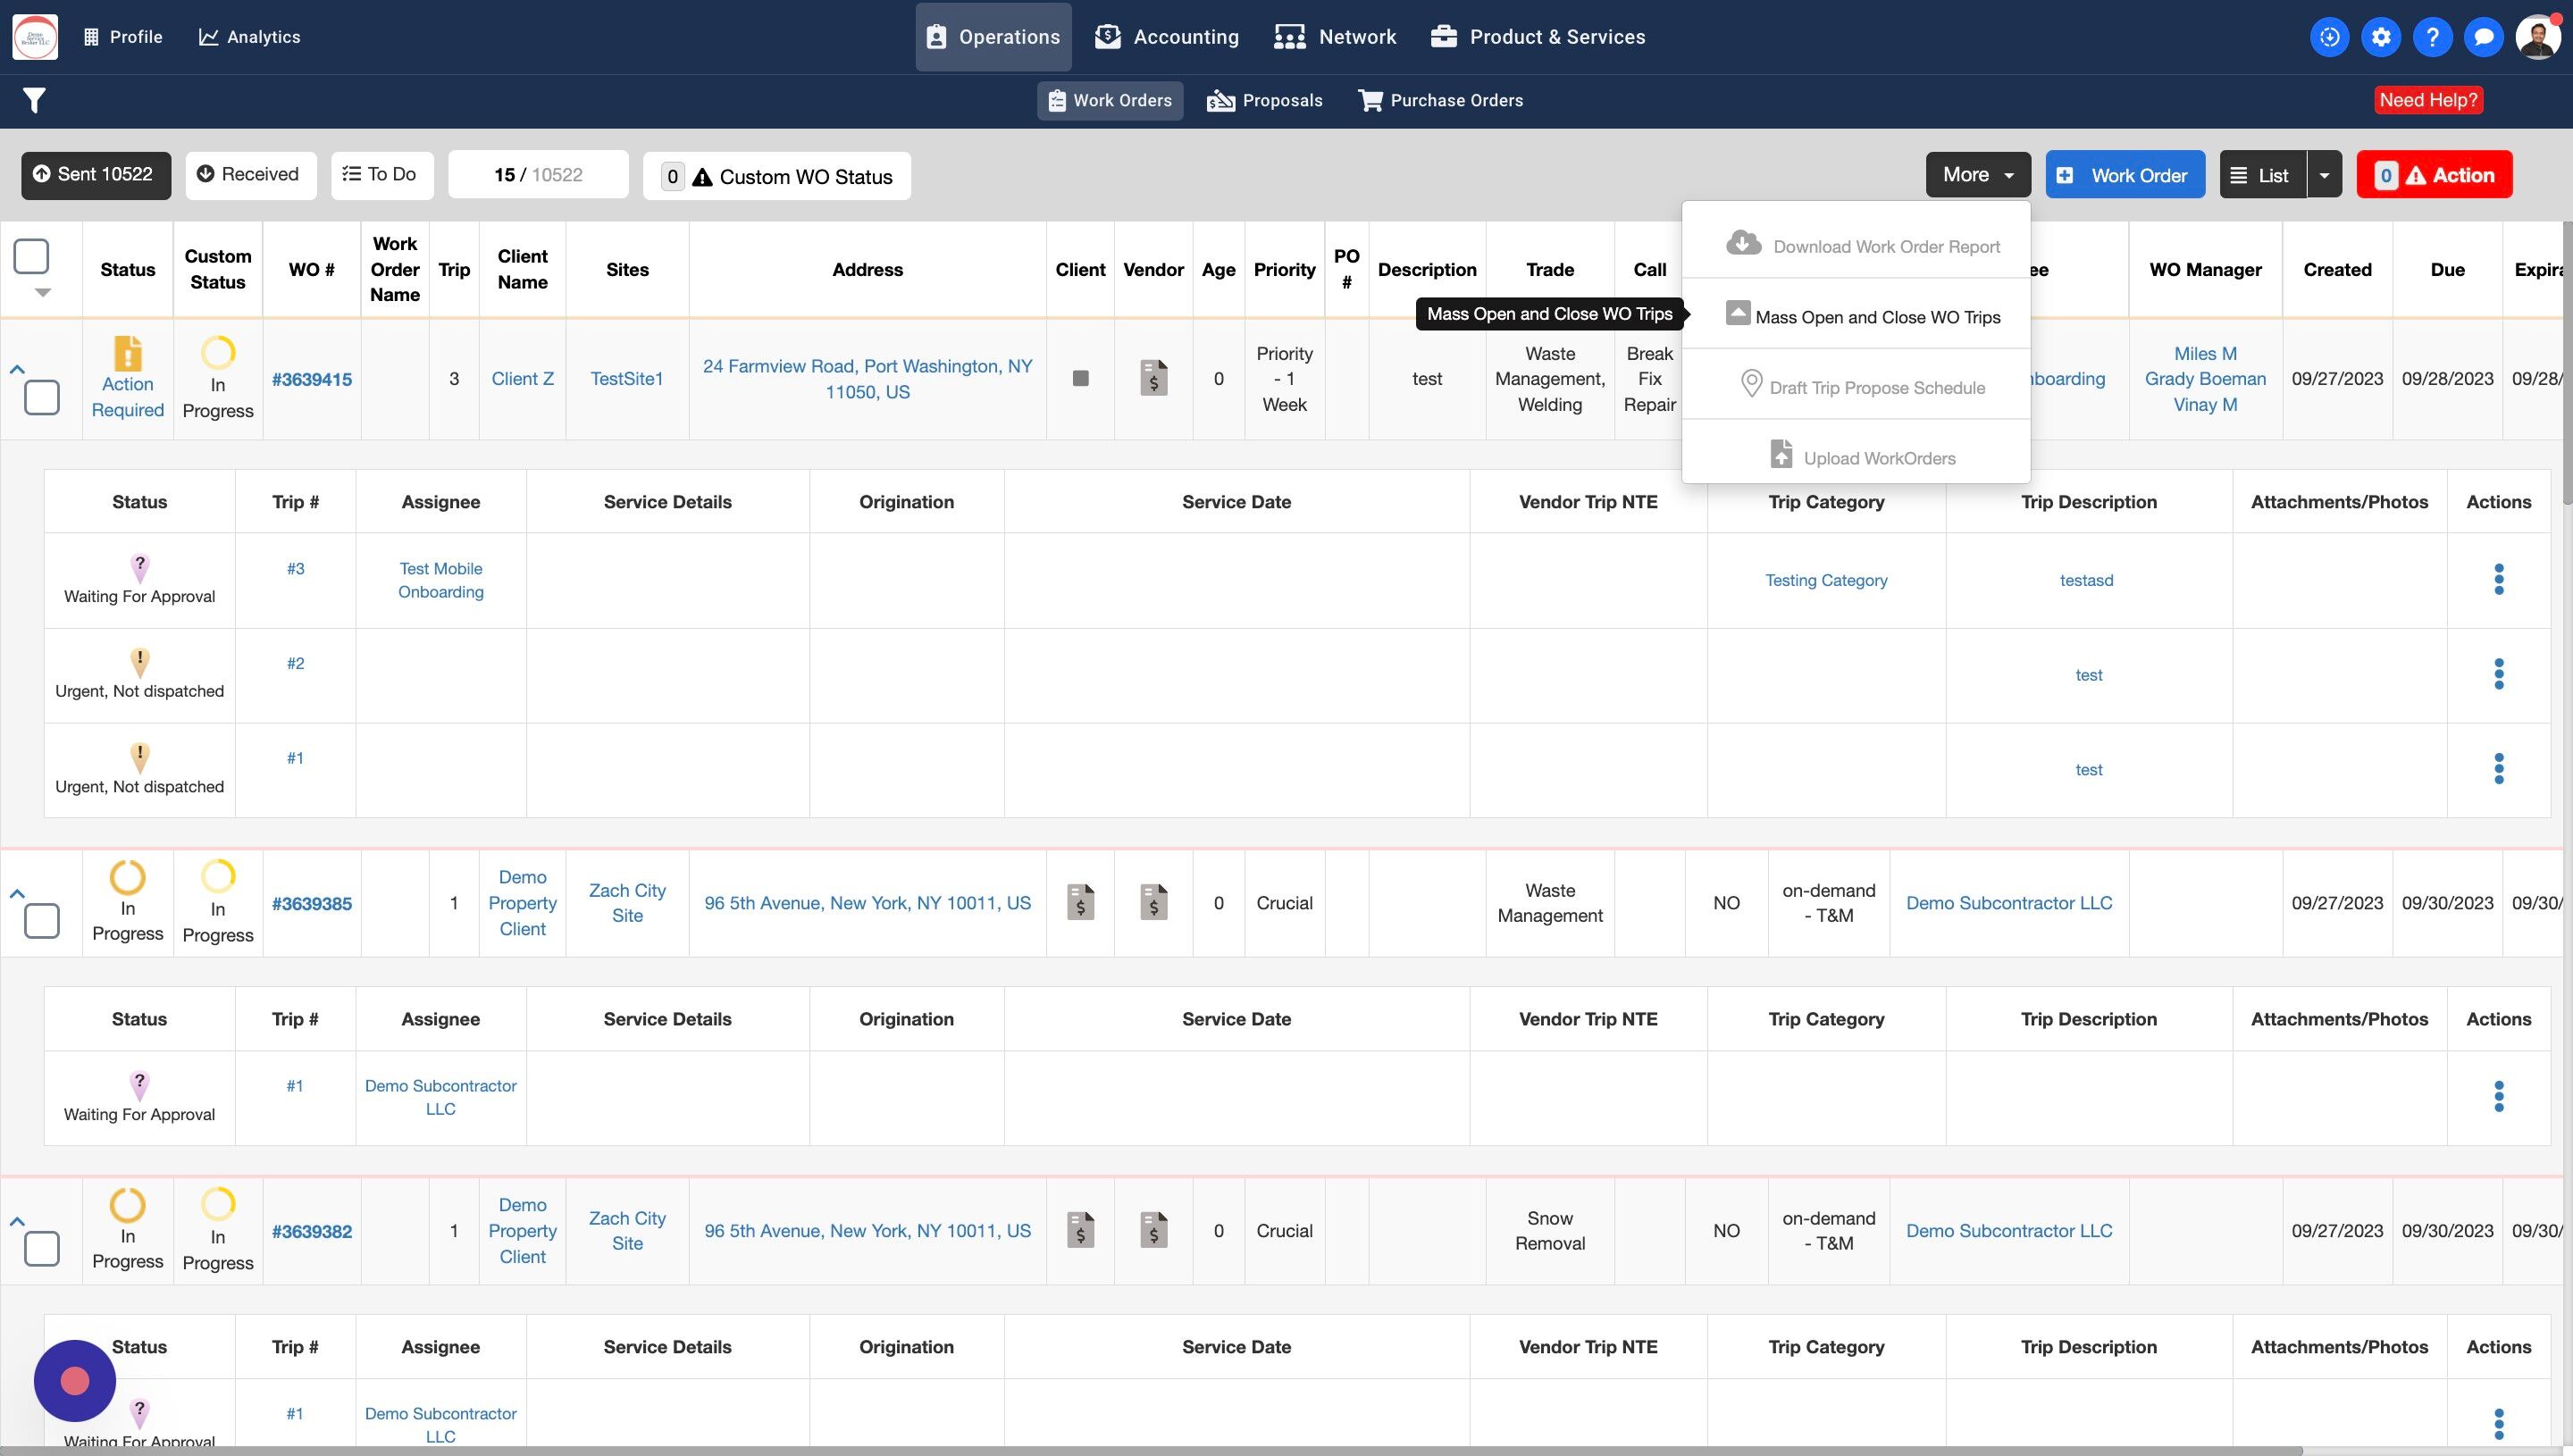The width and height of the screenshot is (2573, 1456).
Task: Create a new Work Order button
Action: (2125, 175)
